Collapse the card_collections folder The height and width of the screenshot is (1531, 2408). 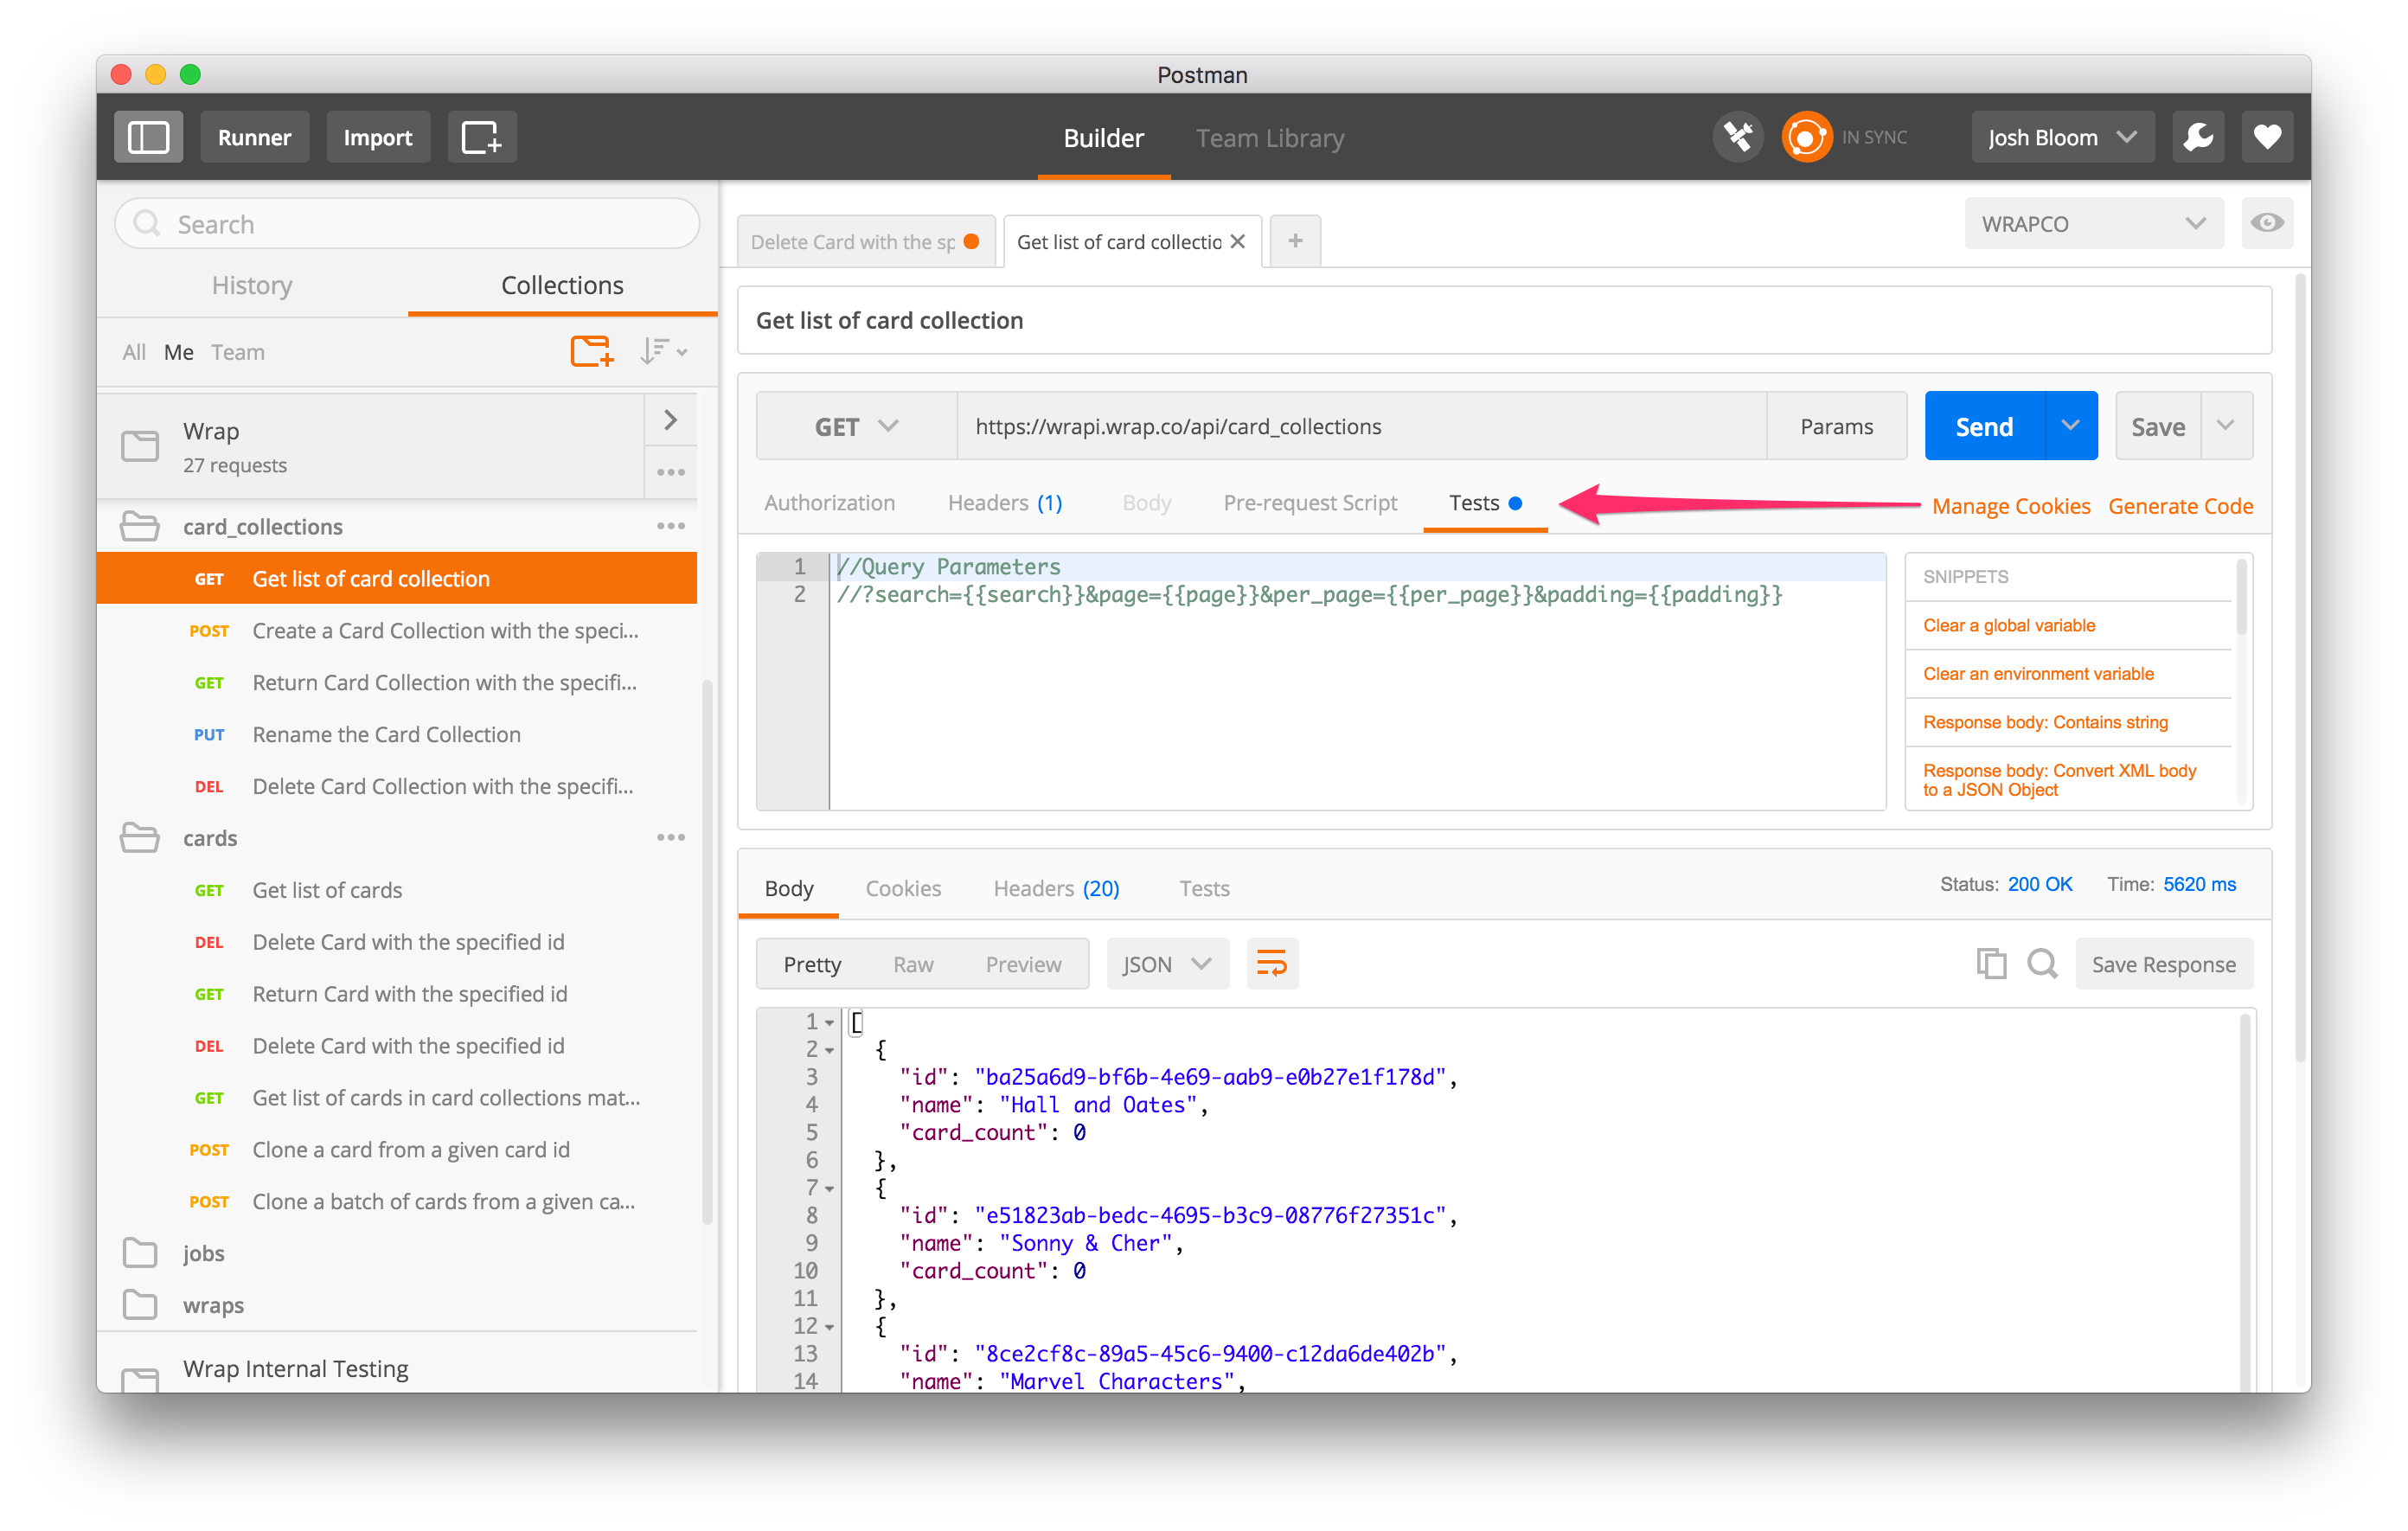click(140, 526)
